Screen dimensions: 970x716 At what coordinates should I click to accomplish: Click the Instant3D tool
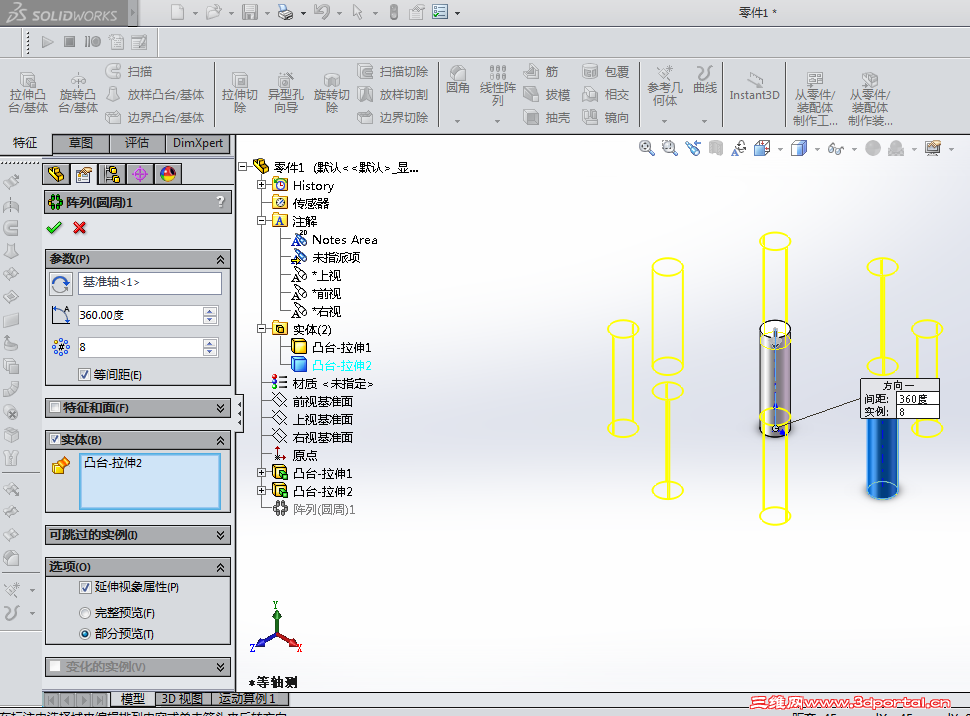tap(754, 87)
